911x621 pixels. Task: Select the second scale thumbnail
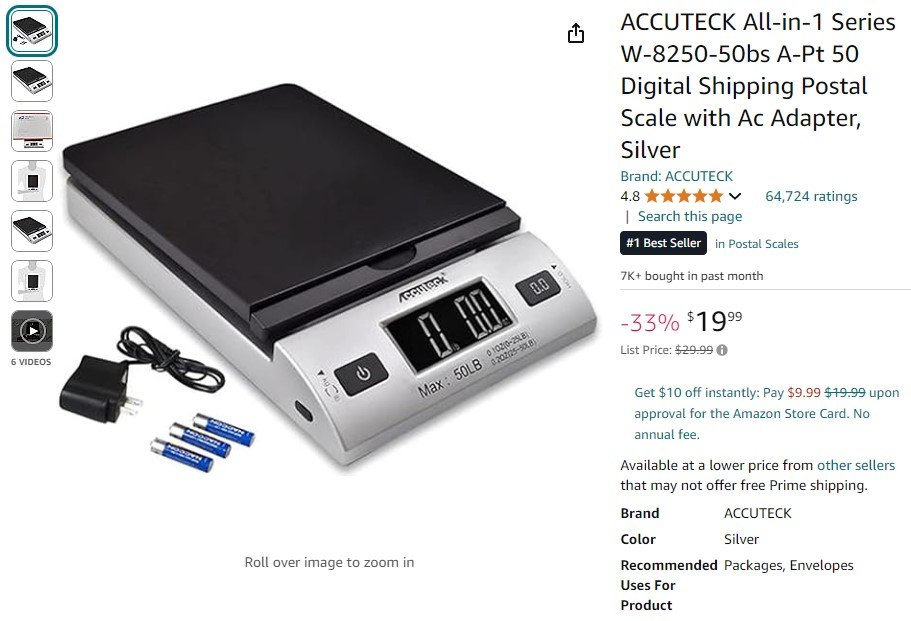(x=32, y=81)
